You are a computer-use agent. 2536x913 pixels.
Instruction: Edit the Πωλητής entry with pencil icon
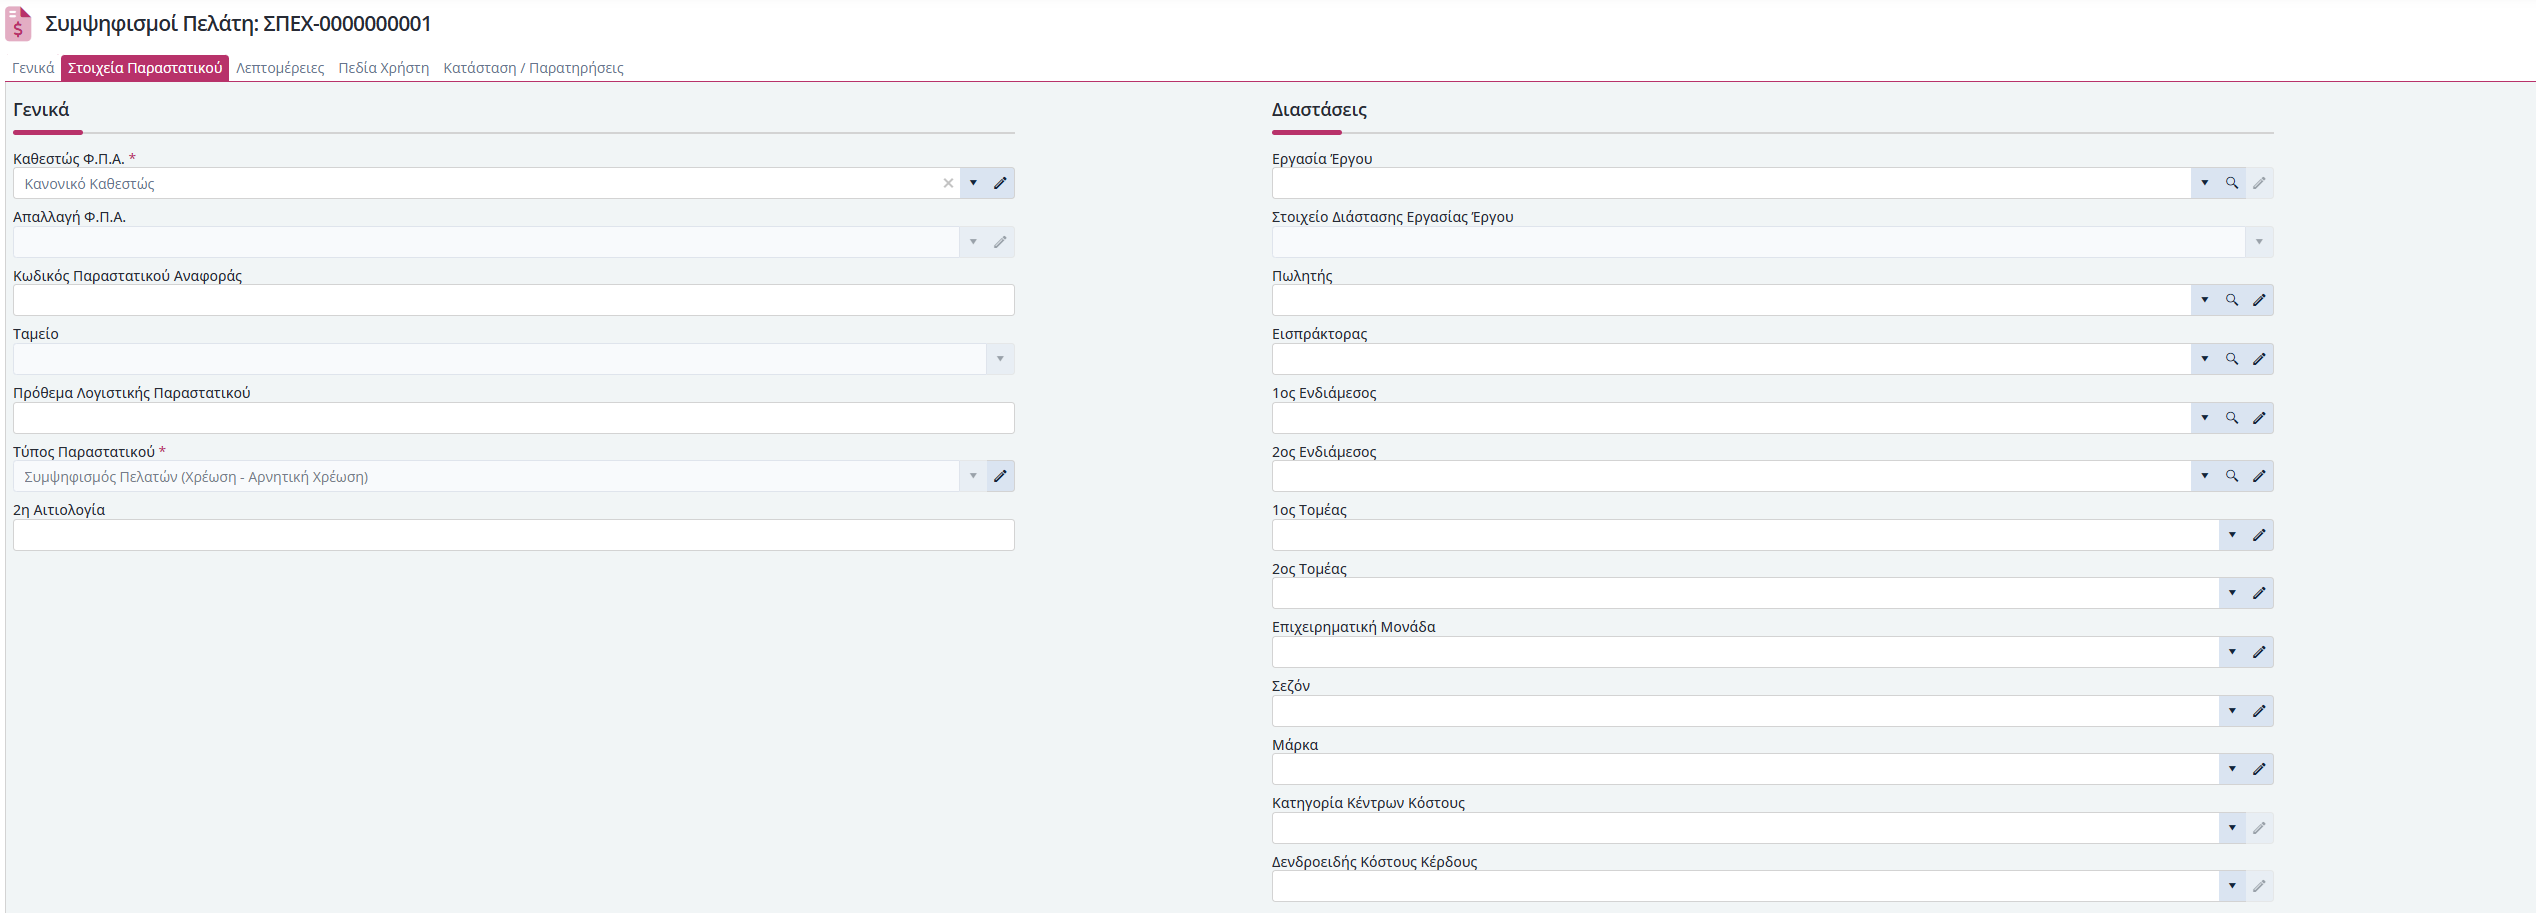(x=2259, y=300)
